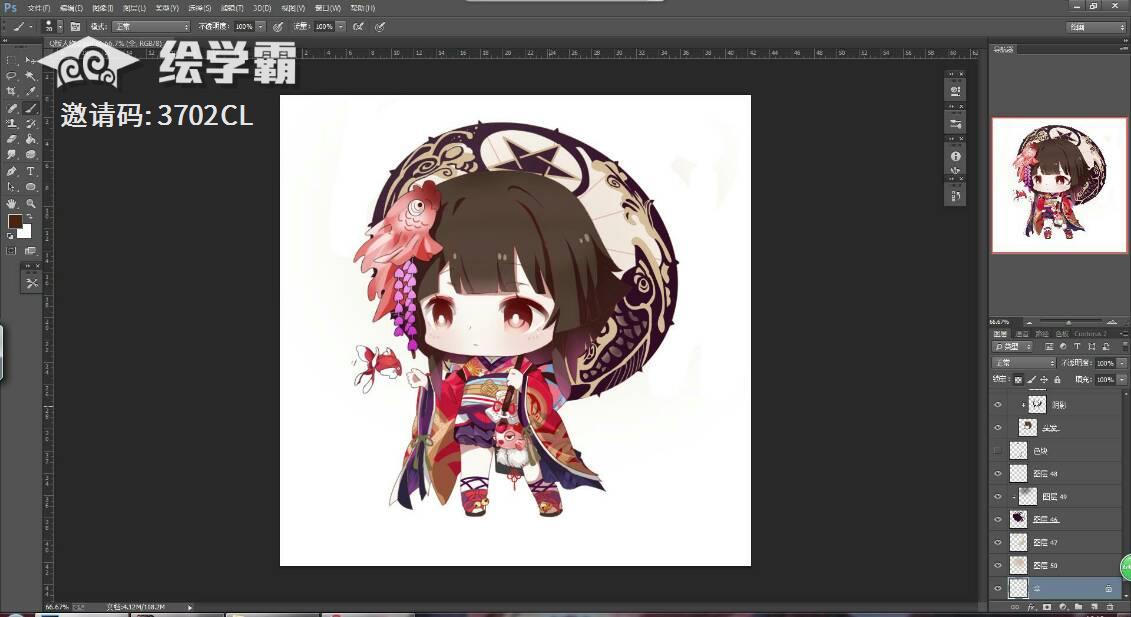Adjust the Navigator zoom slider
This screenshot has width=1131, height=617.
1068,322
